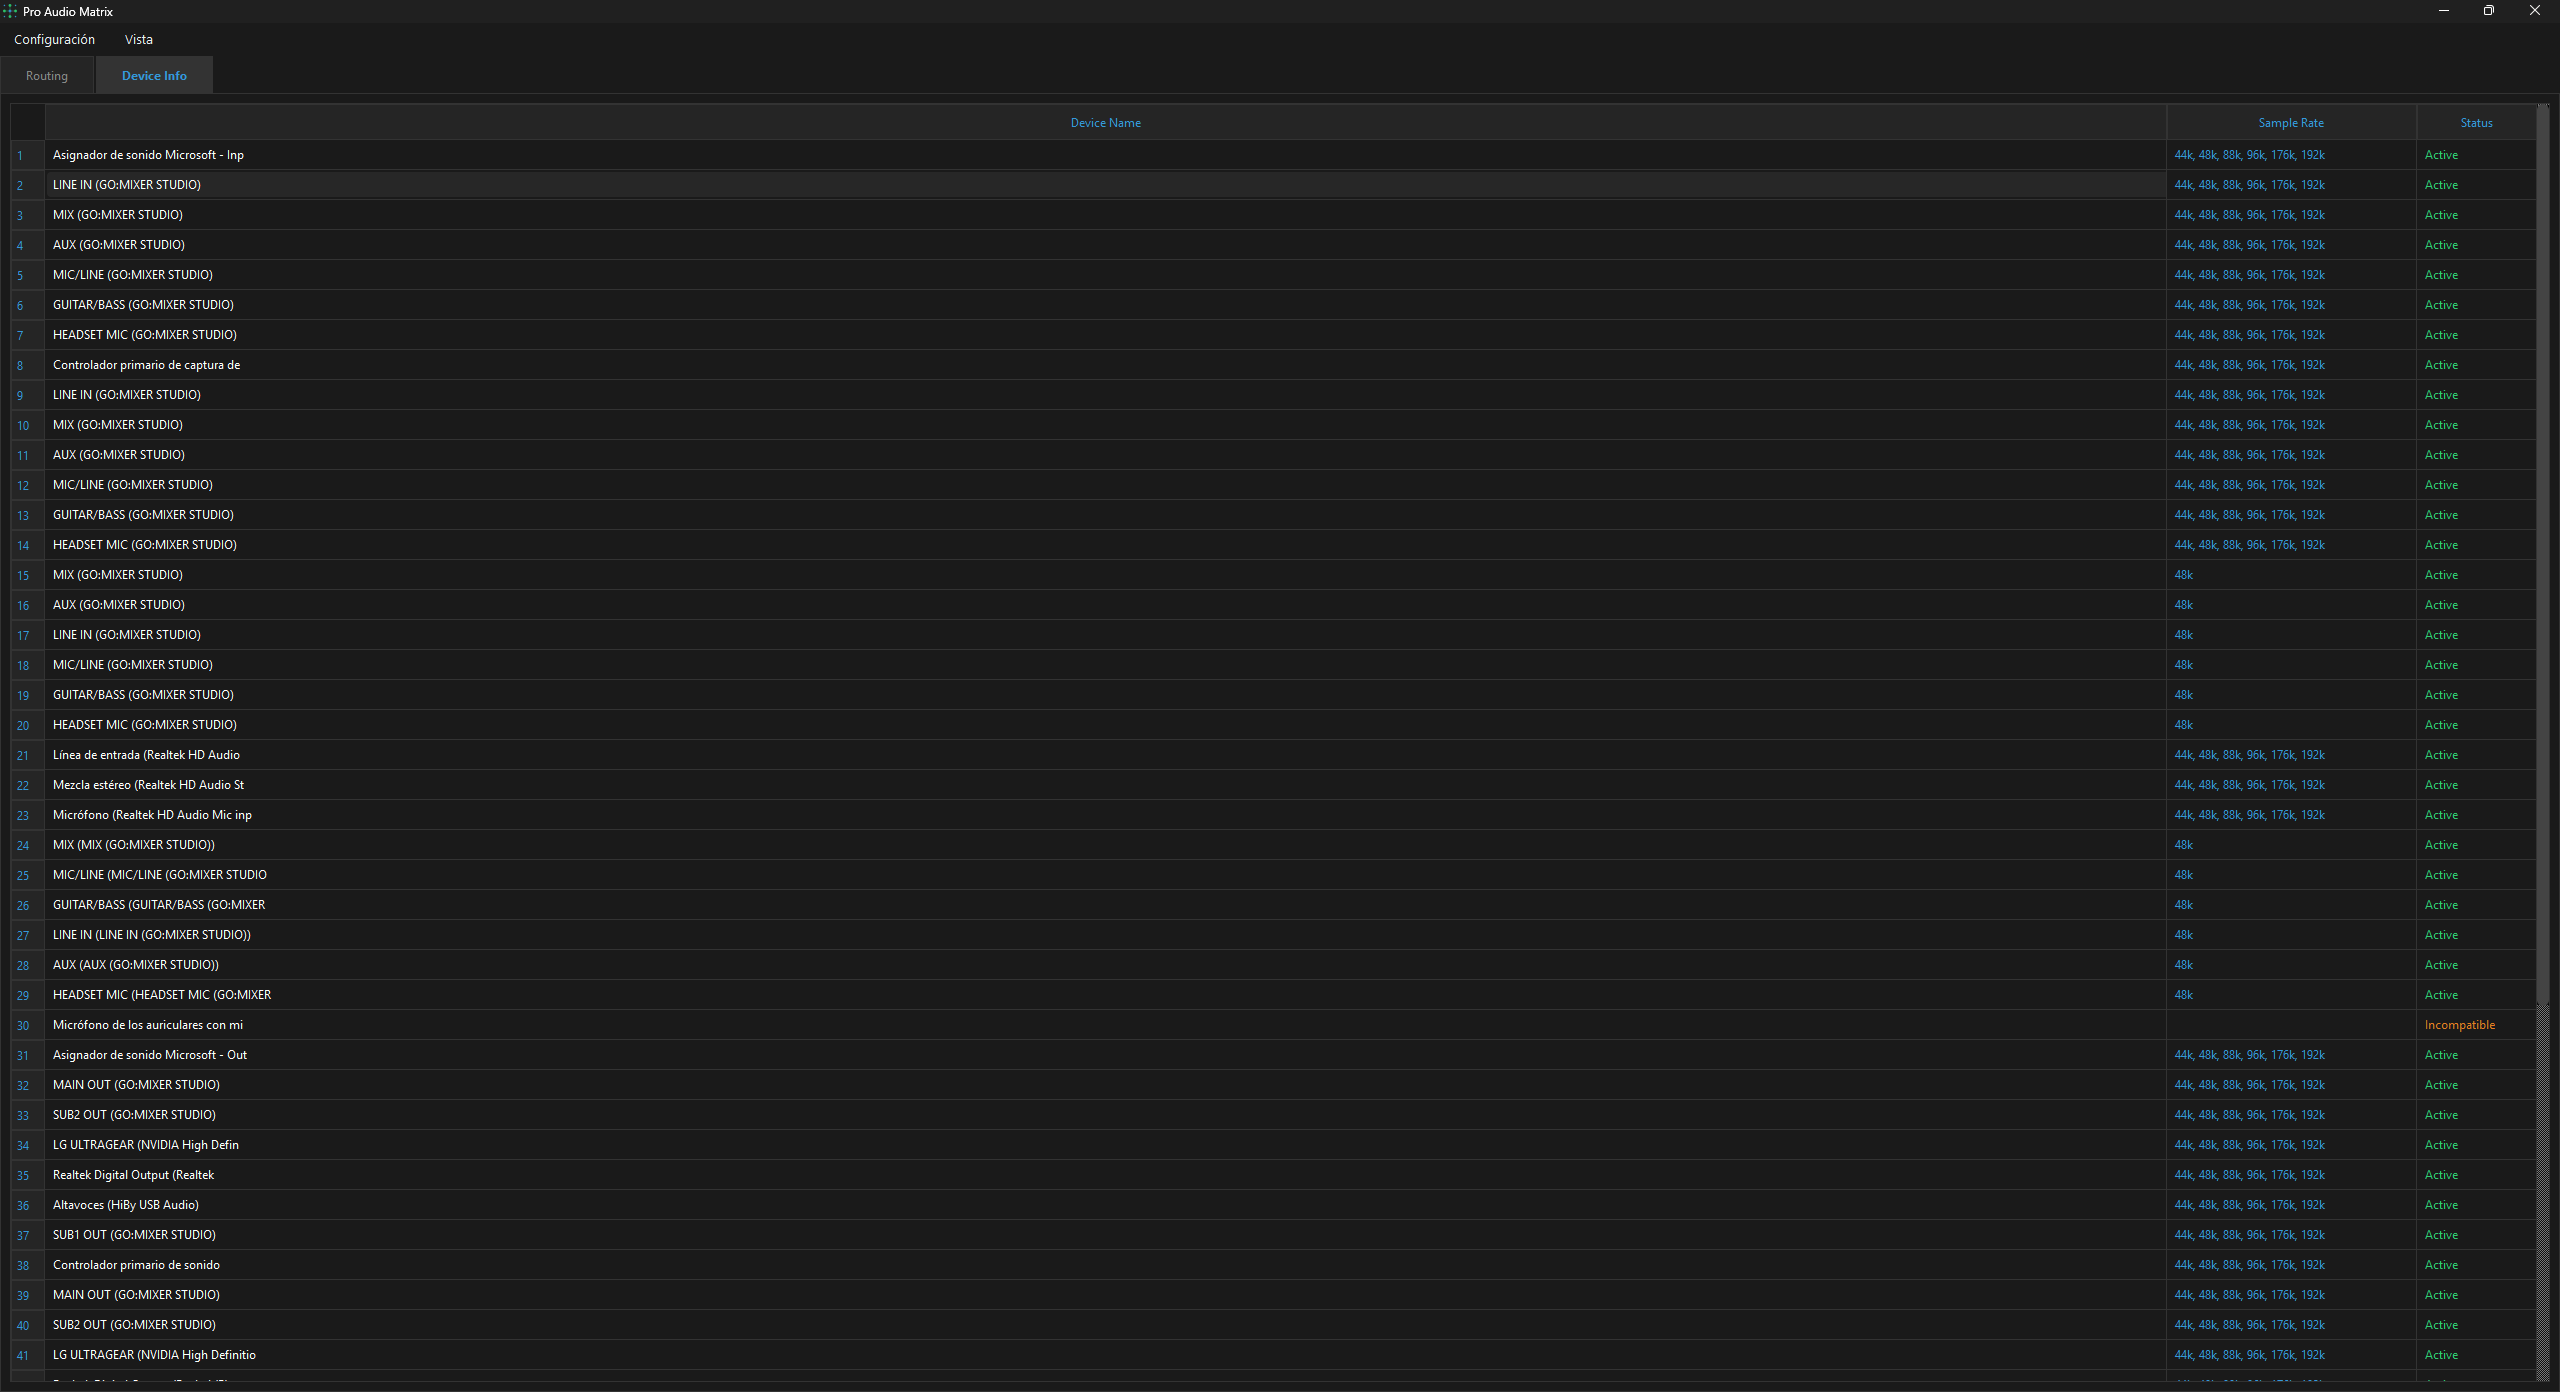Screen dimensions: 2560x1392
Task: Sort by Device Name column header
Action: click(x=1105, y=123)
